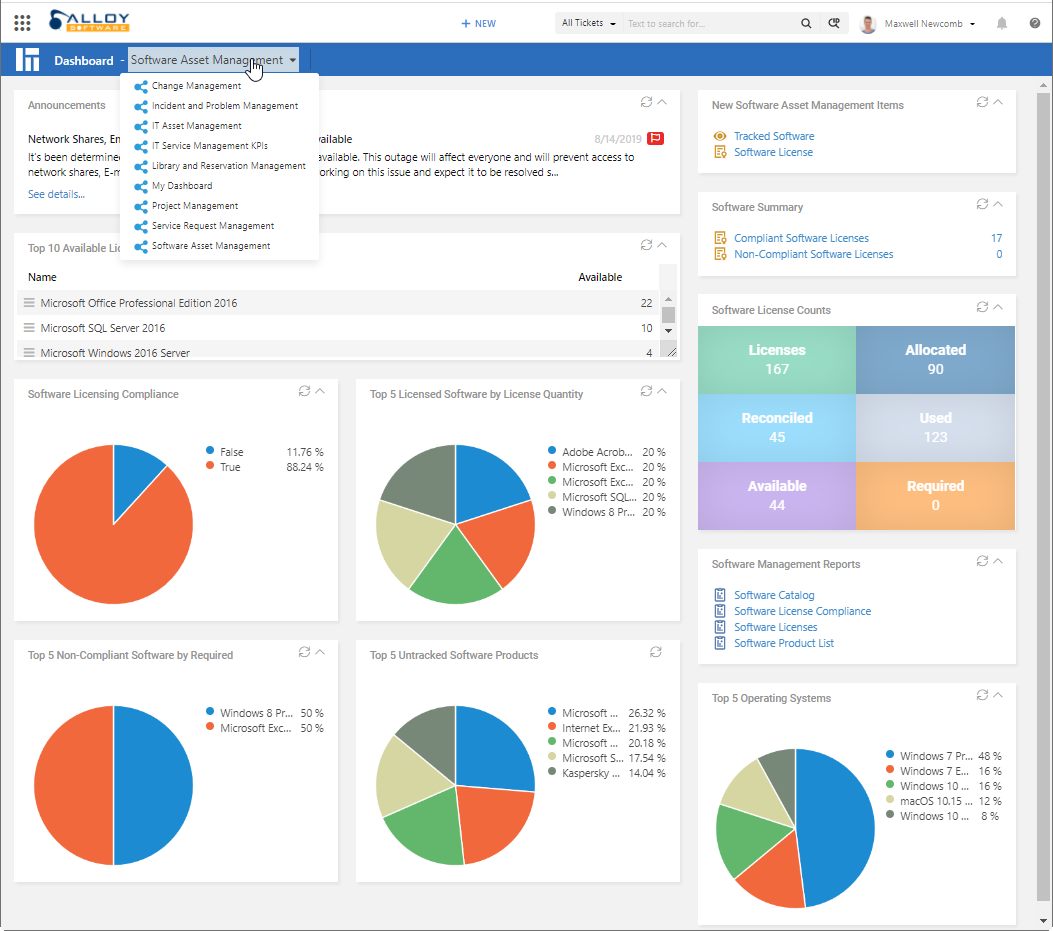Open the help question mark icon
Screen dimensions: 1053x931
(1035, 24)
